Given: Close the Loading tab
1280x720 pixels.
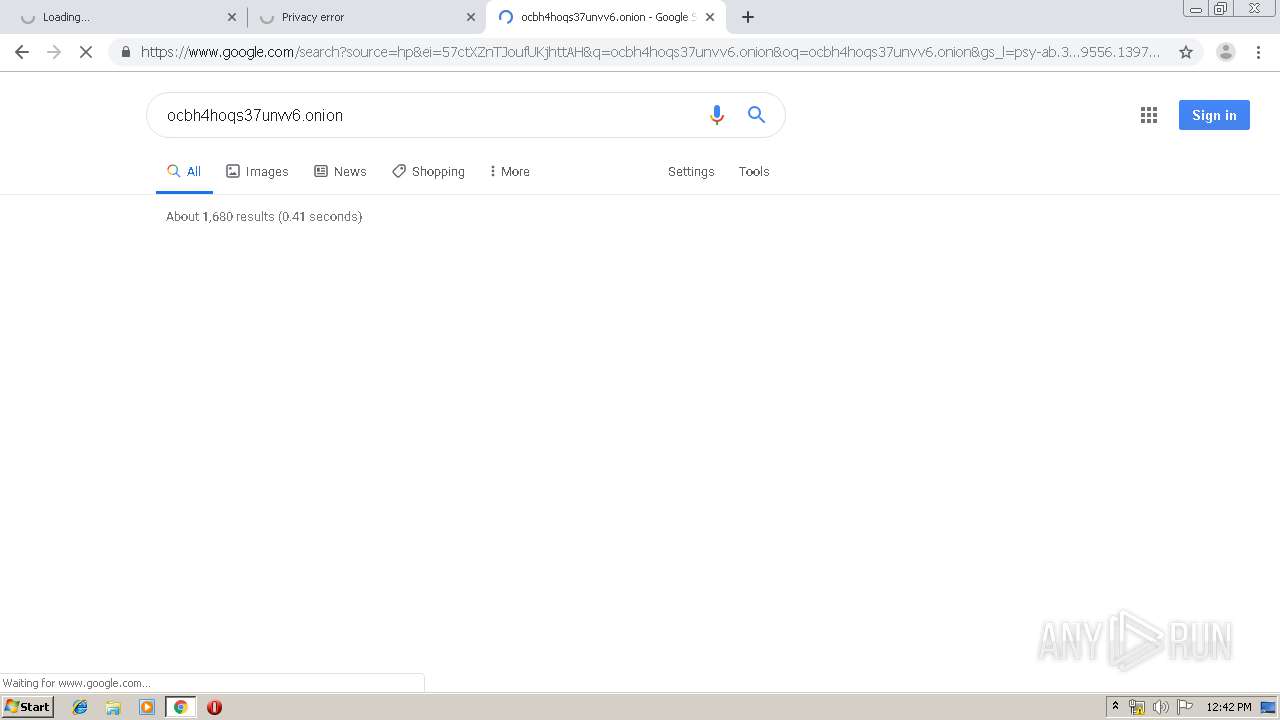Looking at the screenshot, I should click(x=232, y=17).
